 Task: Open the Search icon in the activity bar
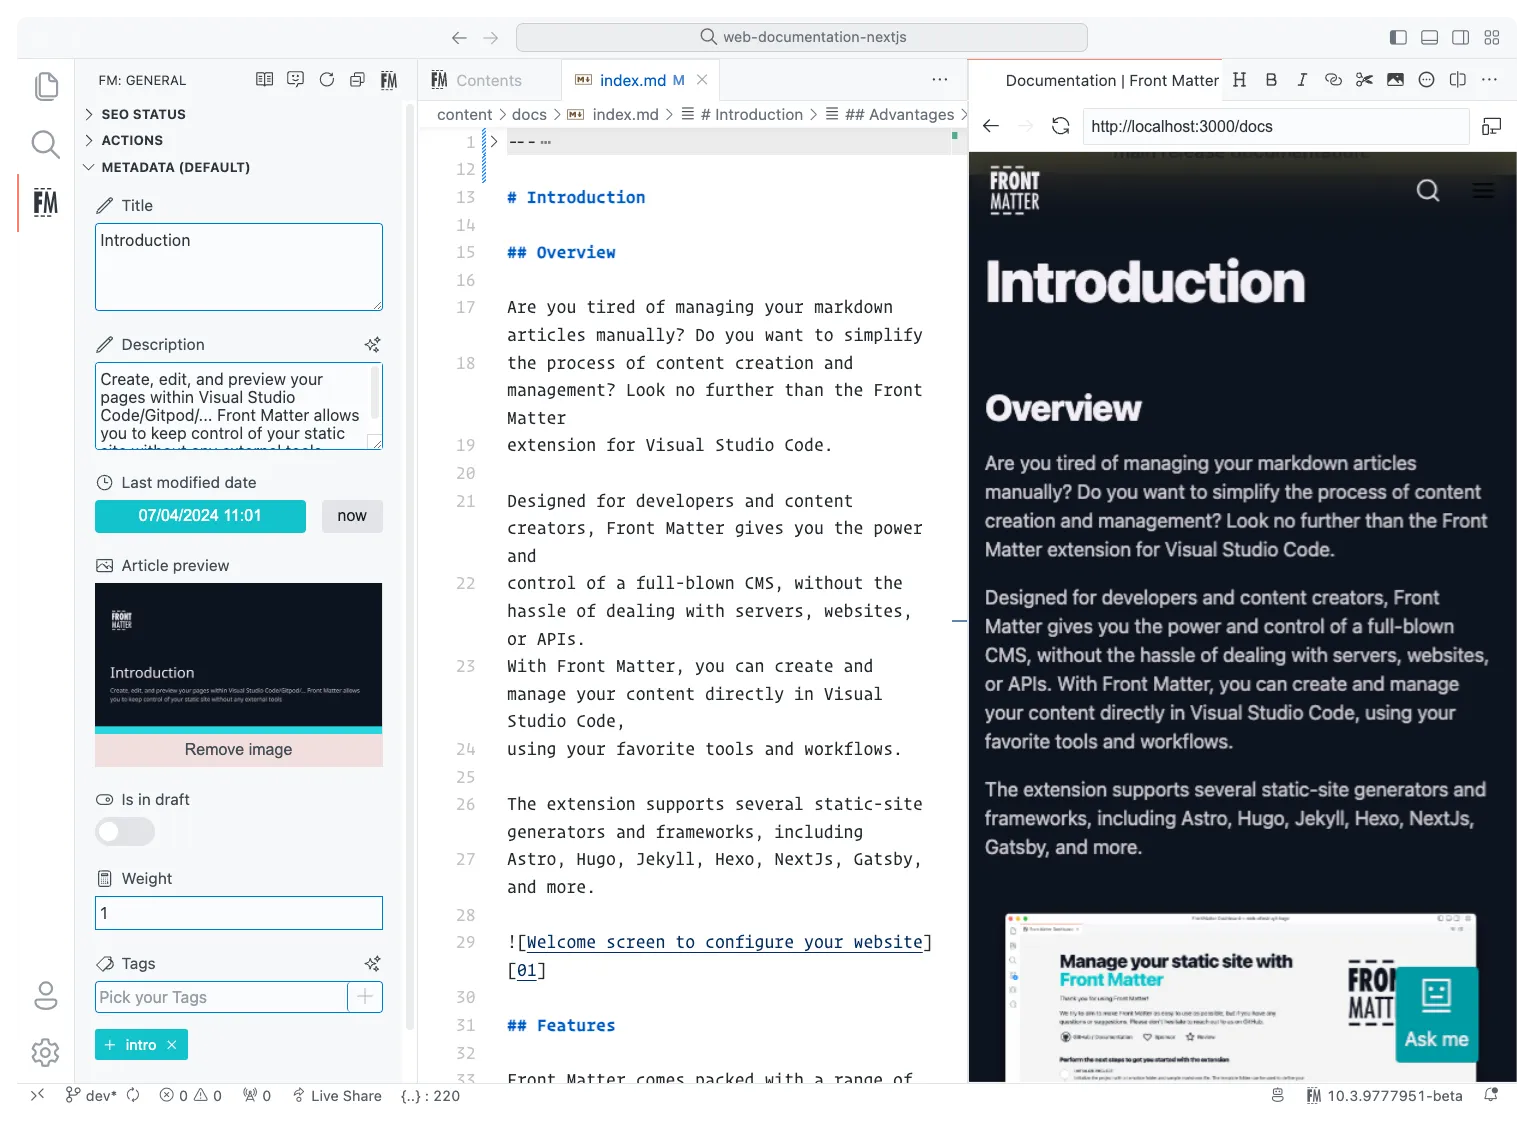coord(45,144)
